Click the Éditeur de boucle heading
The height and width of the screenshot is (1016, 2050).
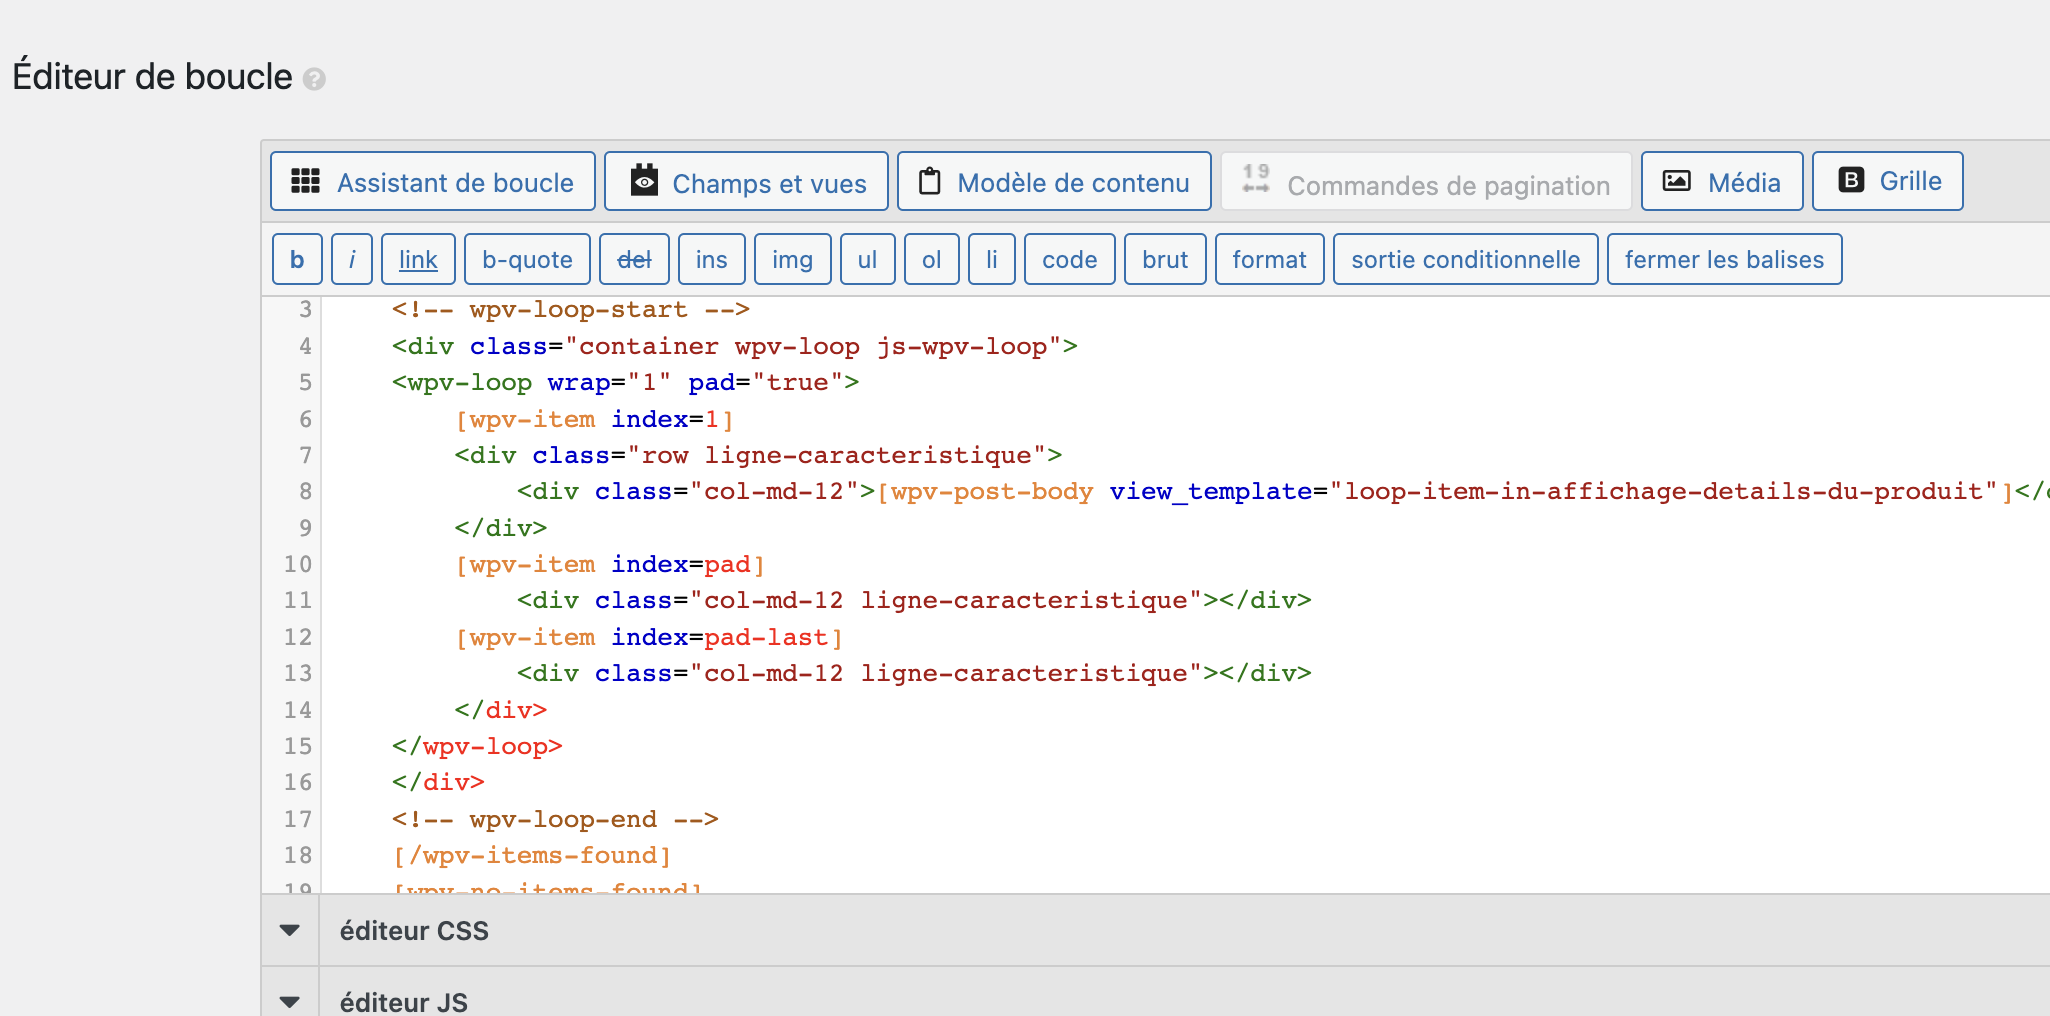click(152, 77)
